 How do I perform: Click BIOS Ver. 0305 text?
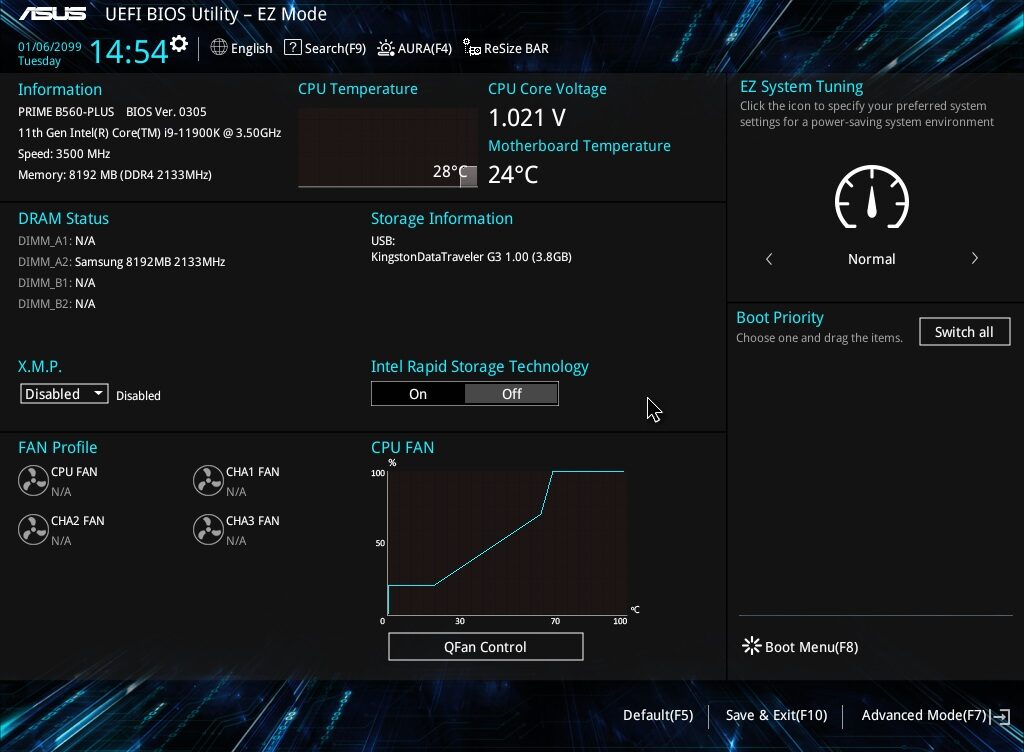point(166,112)
